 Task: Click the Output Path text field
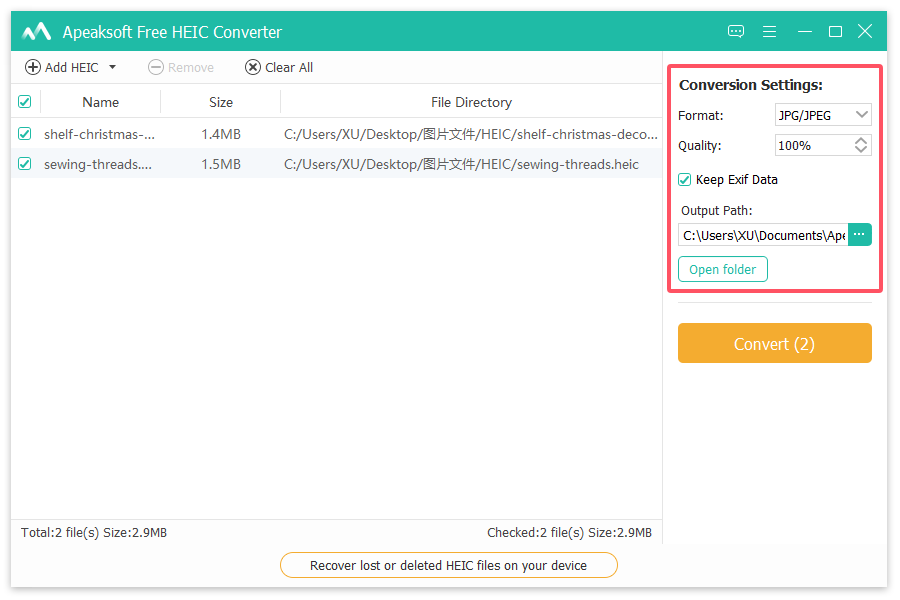(763, 235)
